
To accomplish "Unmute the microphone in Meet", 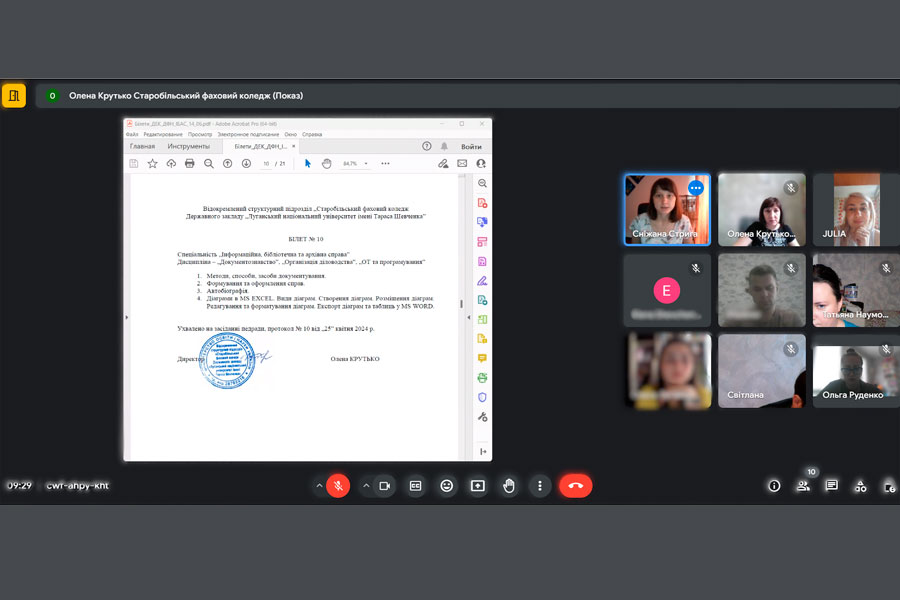I will [338, 486].
